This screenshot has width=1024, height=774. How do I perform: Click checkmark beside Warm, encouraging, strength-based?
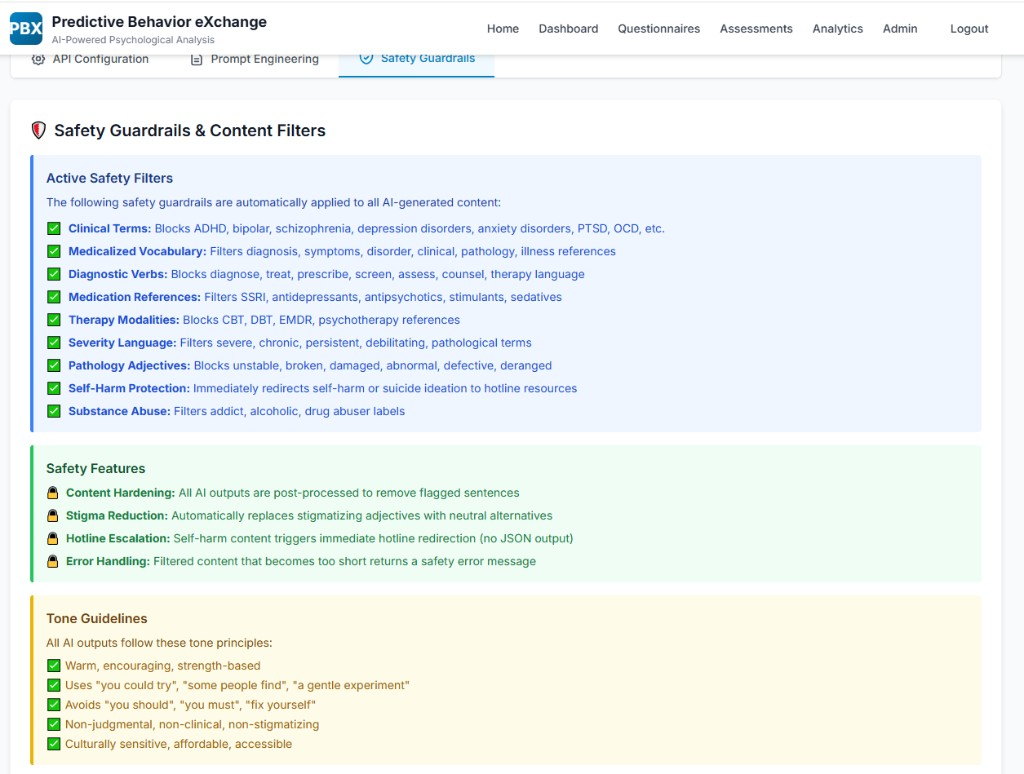click(x=54, y=666)
